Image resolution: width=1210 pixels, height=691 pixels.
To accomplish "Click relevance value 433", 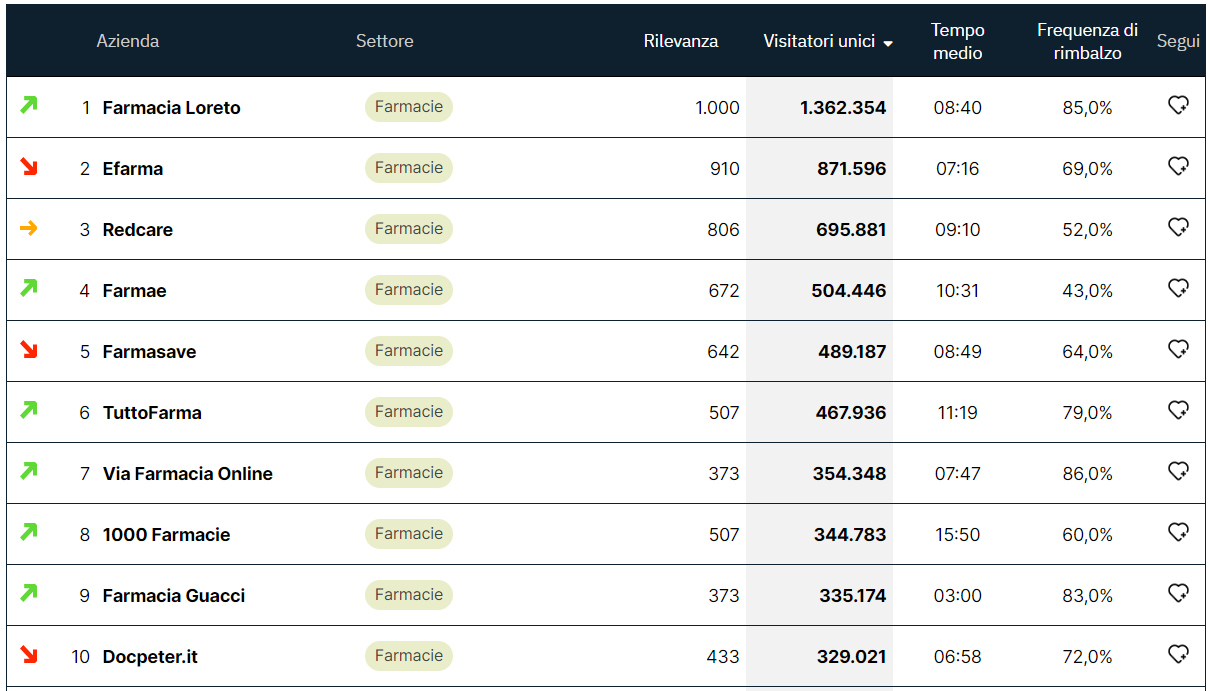I will click(x=724, y=657).
